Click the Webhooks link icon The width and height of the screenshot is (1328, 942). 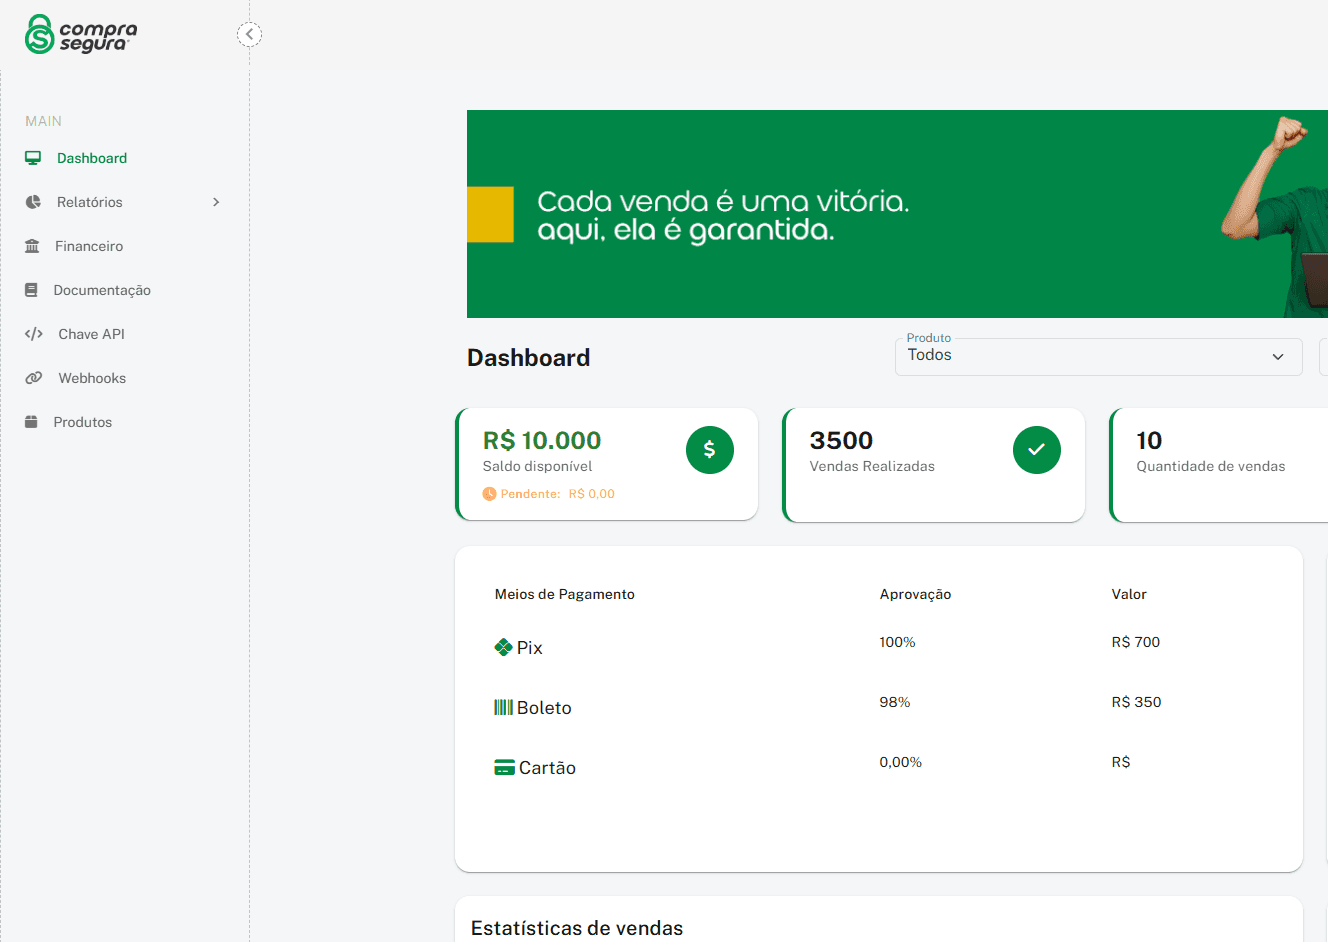(33, 377)
